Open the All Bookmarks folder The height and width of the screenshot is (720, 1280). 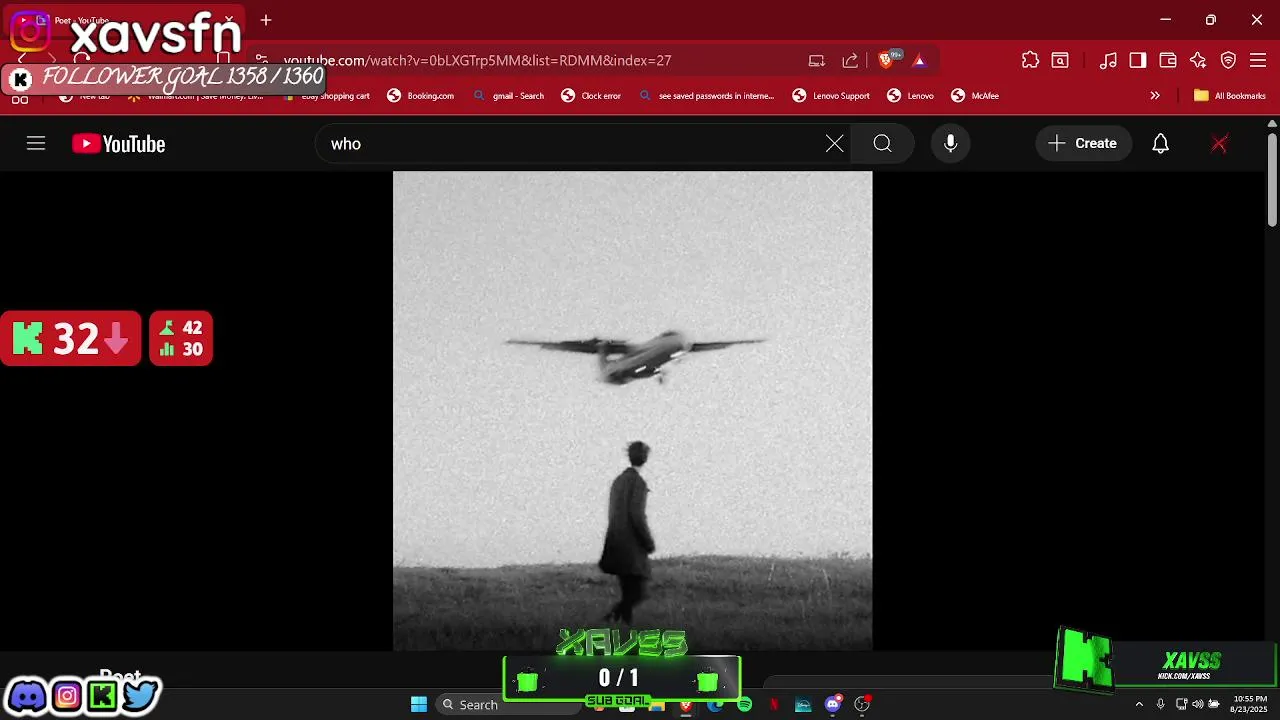(1230, 96)
